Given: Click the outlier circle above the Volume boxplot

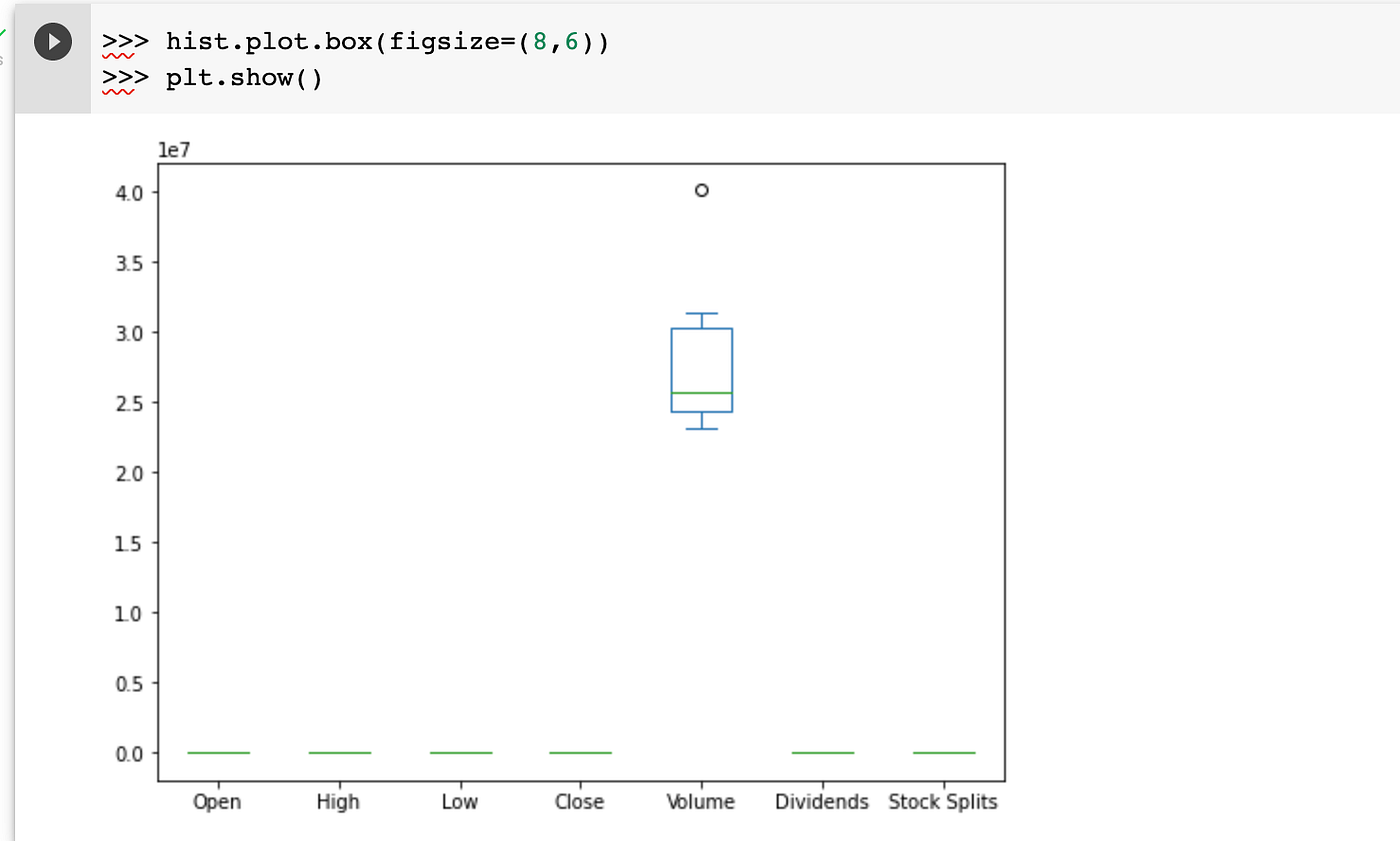Looking at the screenshot, I should pyautogui.click(x=701, y=189).
